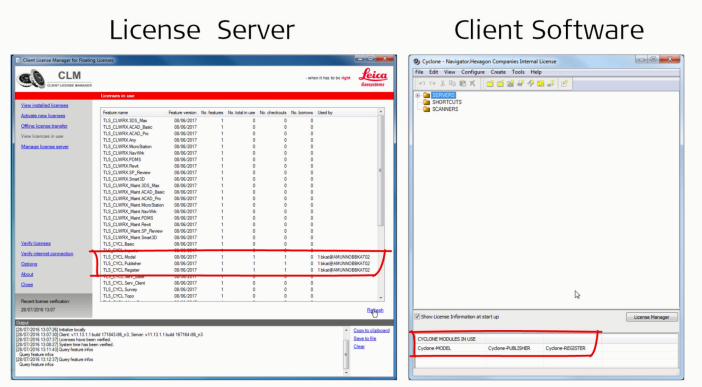Click the Delete X icon in Cyclone toolbar

472,84
